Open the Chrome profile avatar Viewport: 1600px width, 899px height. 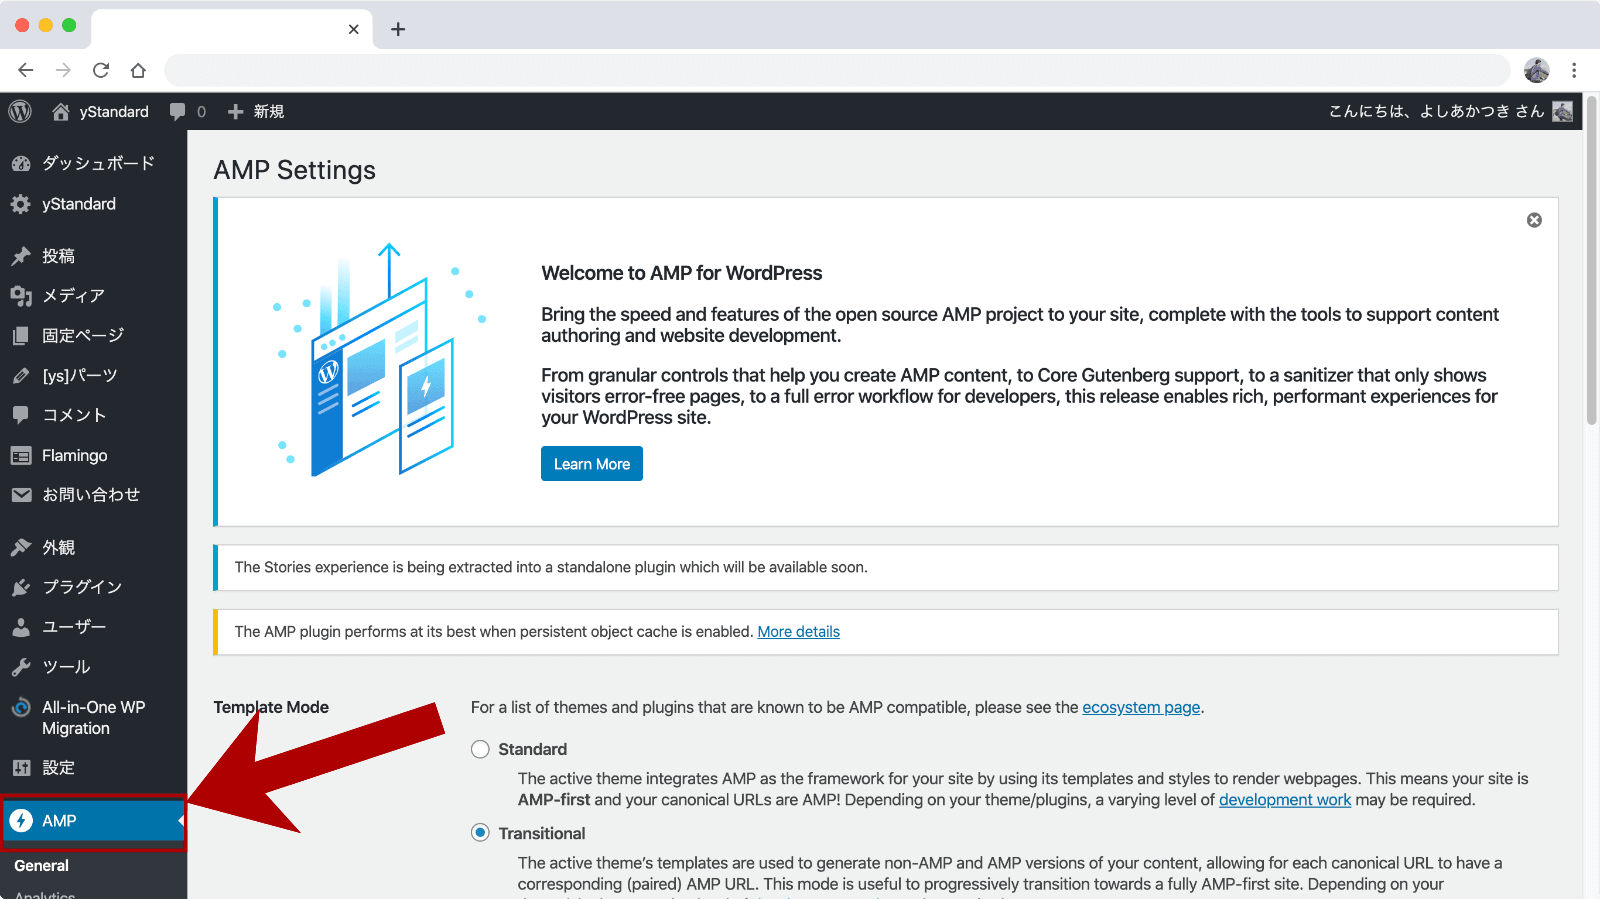click(x=1537, y=70)
